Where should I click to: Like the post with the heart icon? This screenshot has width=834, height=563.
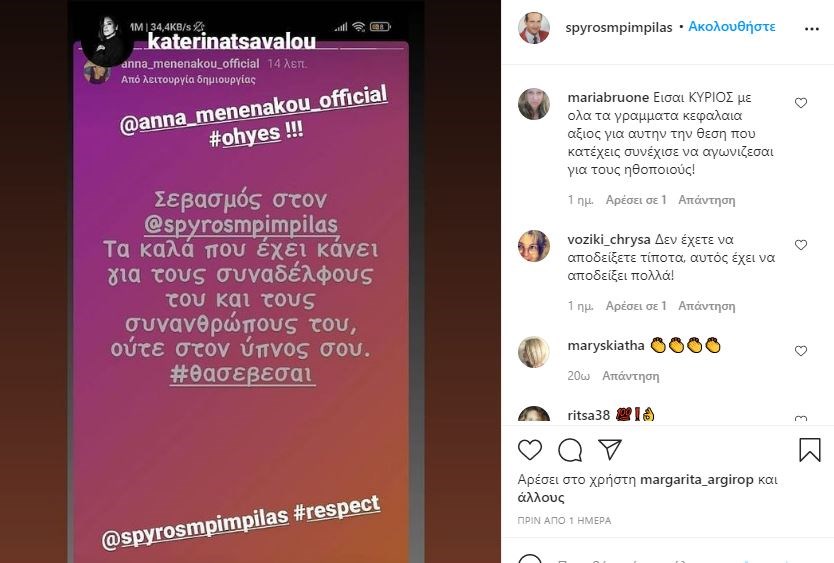(530, 450)
